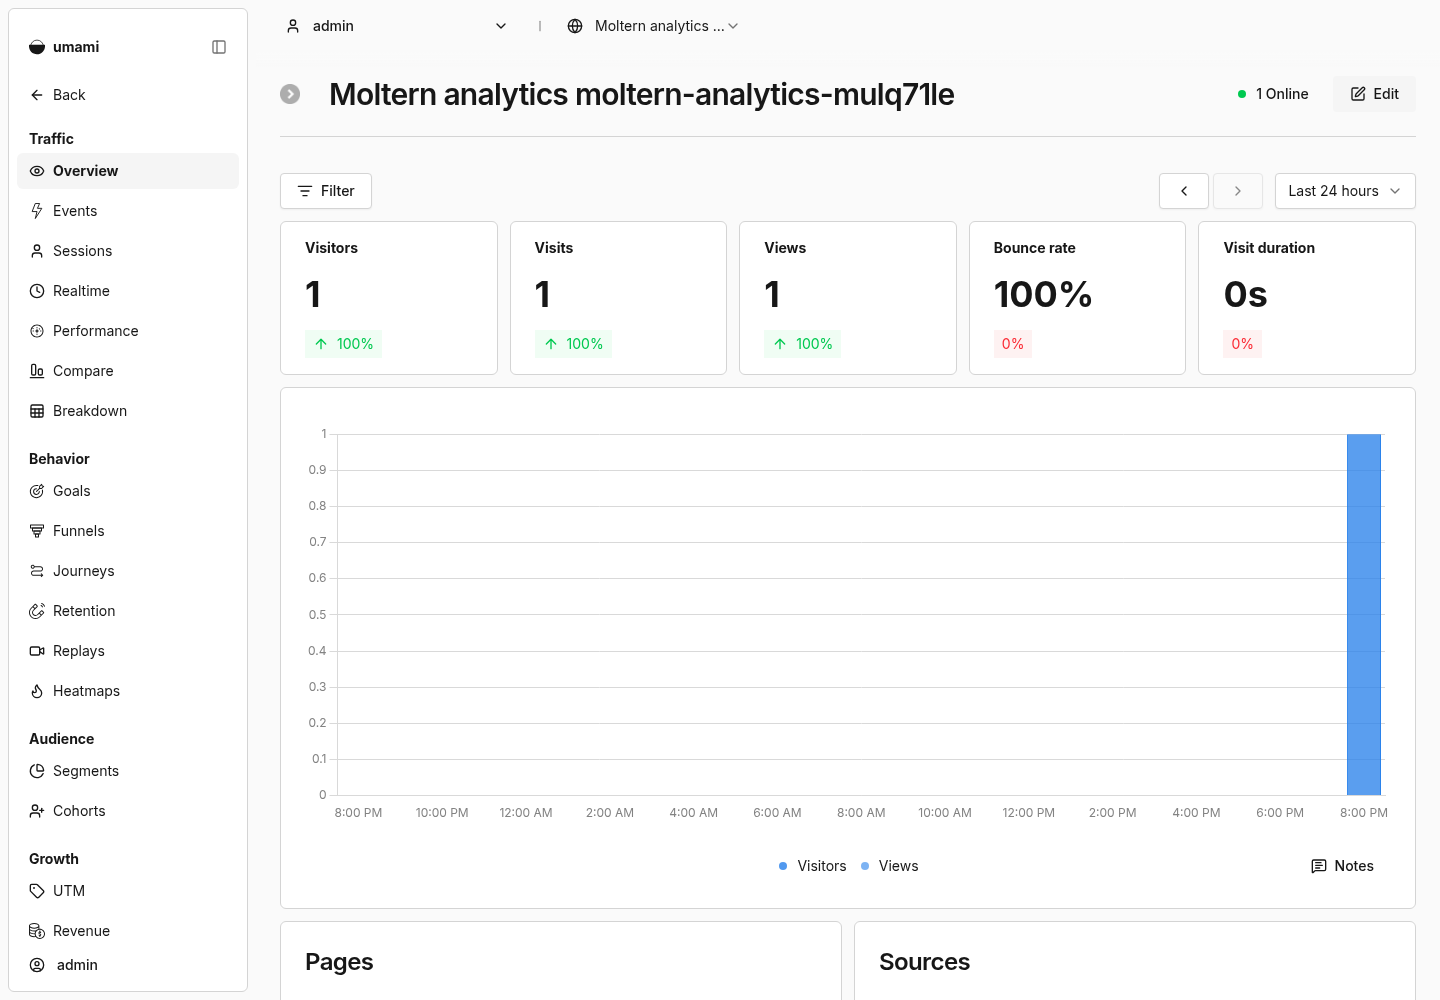Click the Funnels icon

click(x=37, y=531)
